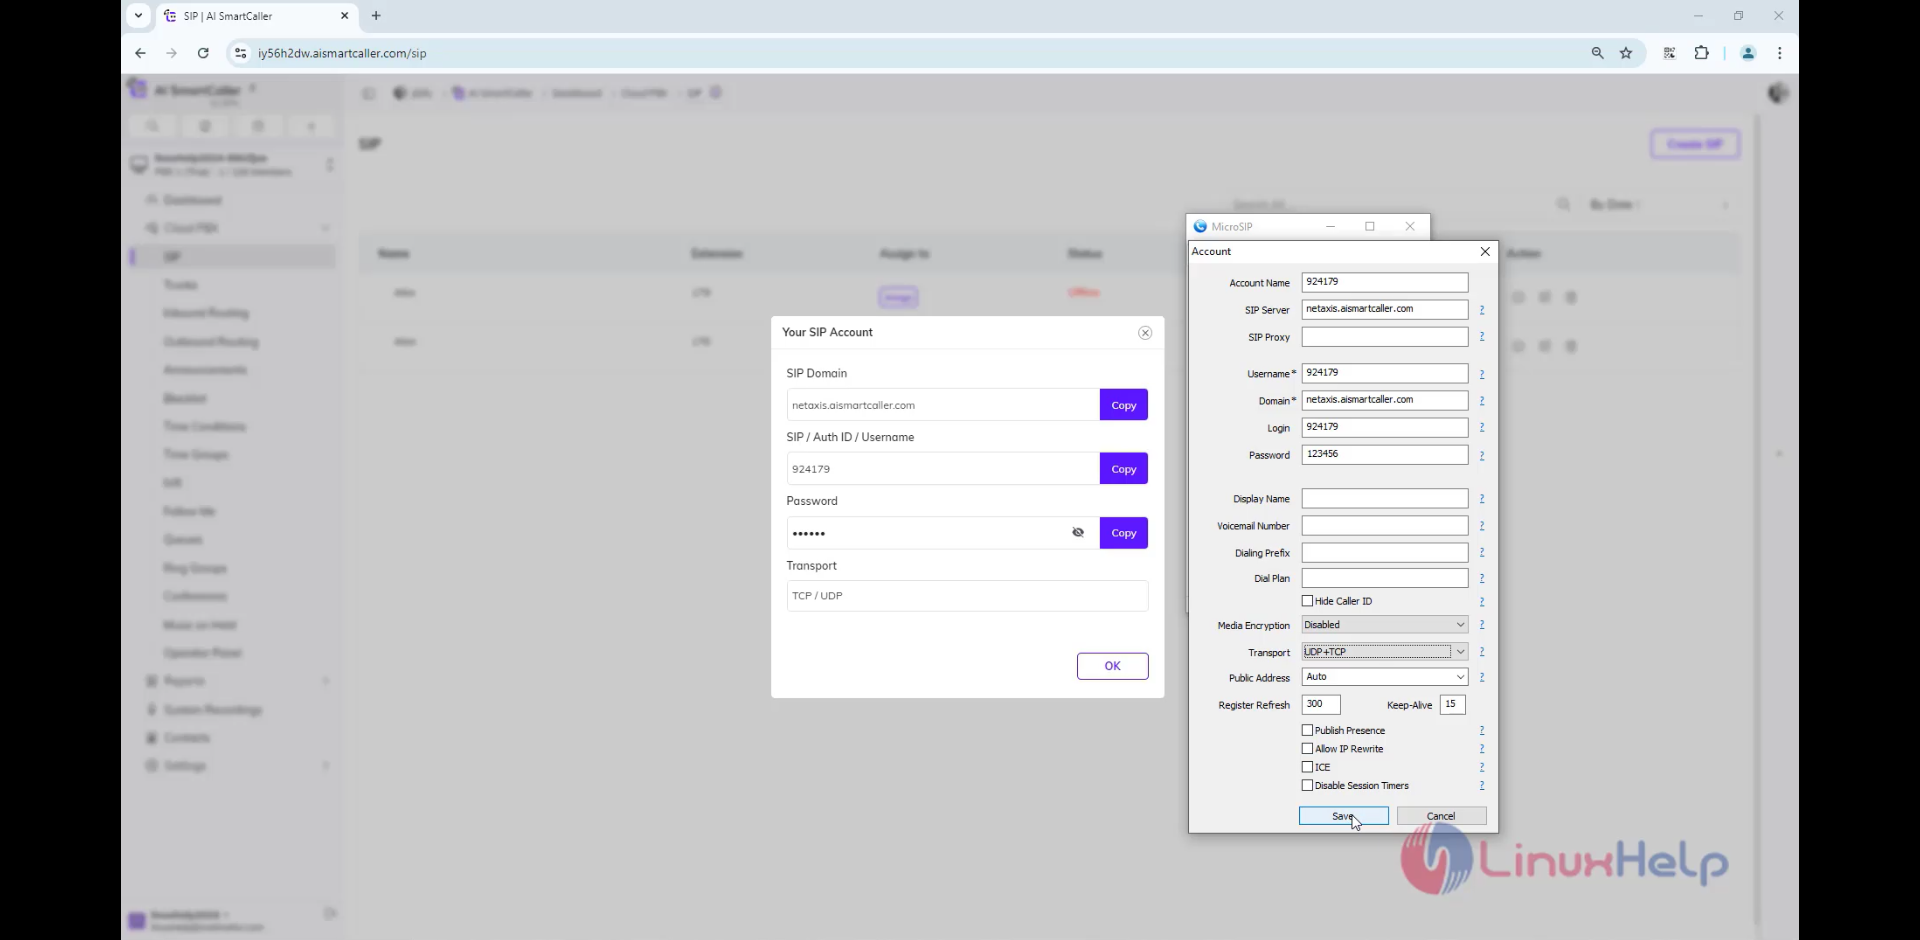Screen dimensions: 1920x940
Task: View site information icon in address bar
Action: pyautogui.click(x=240, y=53)
